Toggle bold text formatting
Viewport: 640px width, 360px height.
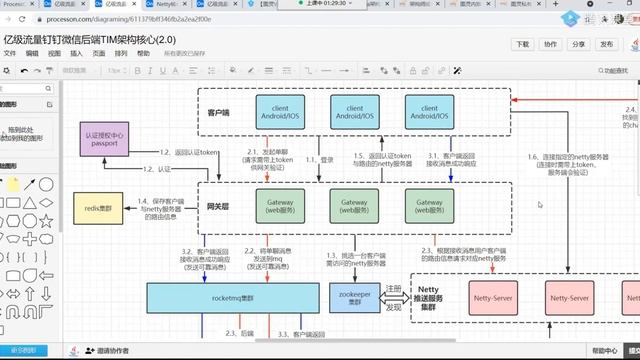click(x=138, y=71)
